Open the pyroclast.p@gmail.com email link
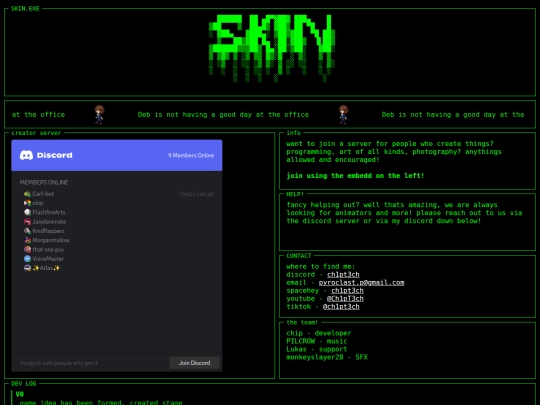Image resolution: width=540 pixels, height=405 pixels. coord(361,283)
